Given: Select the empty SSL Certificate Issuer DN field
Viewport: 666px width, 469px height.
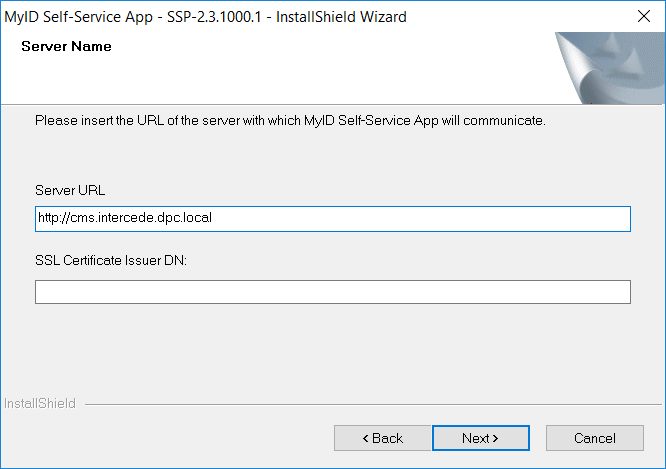Looking at the screenshot, I should click(333, 292).
